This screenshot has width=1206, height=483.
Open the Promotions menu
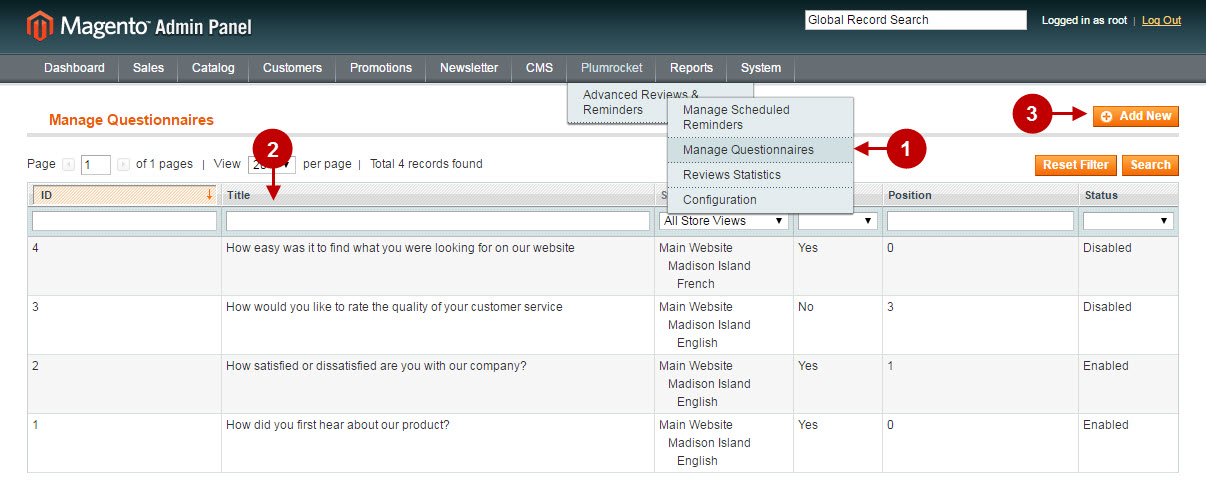pos(381,68)
